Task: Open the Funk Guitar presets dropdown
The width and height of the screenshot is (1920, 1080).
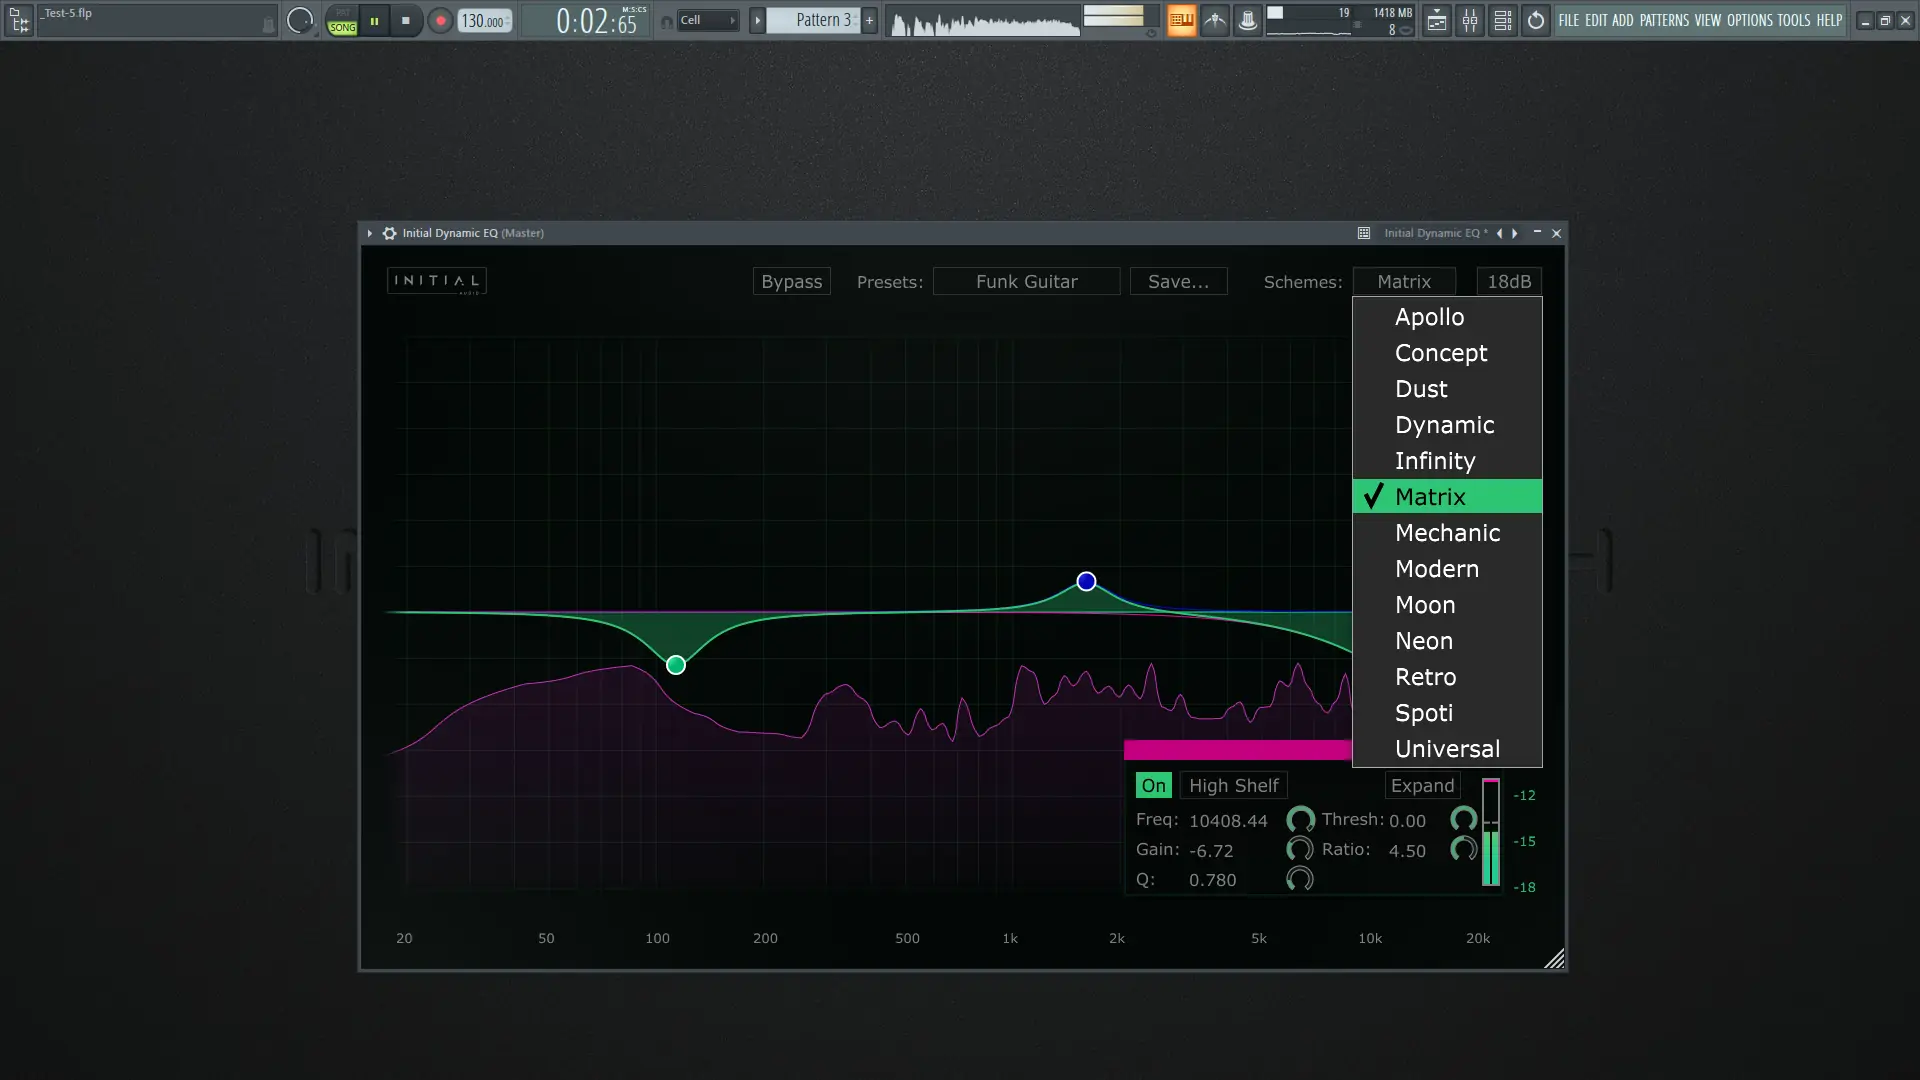Action: pyautogui.click(x=1026, y=282)
